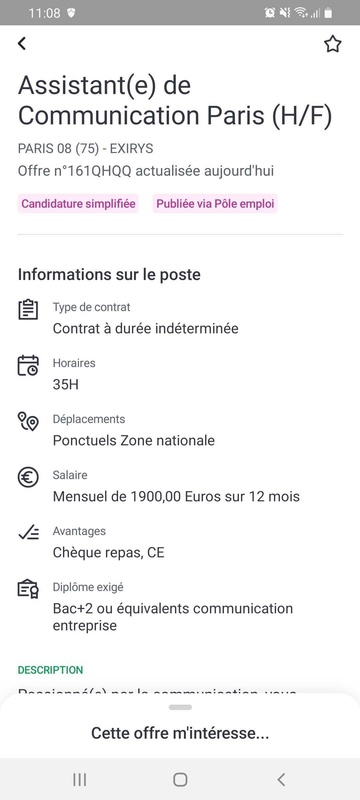The image size is (360, 800).
Task: Tap the Android navigation back chevron
Action: click(x=281, y=779)
